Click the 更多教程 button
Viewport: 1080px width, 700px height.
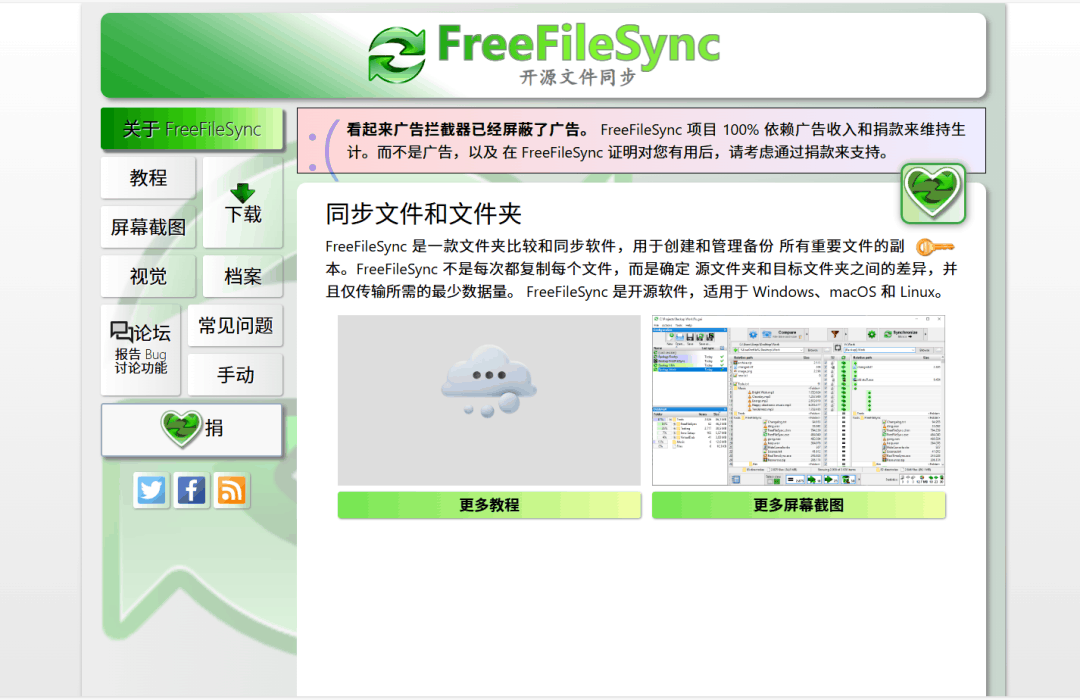coord(489,505)
